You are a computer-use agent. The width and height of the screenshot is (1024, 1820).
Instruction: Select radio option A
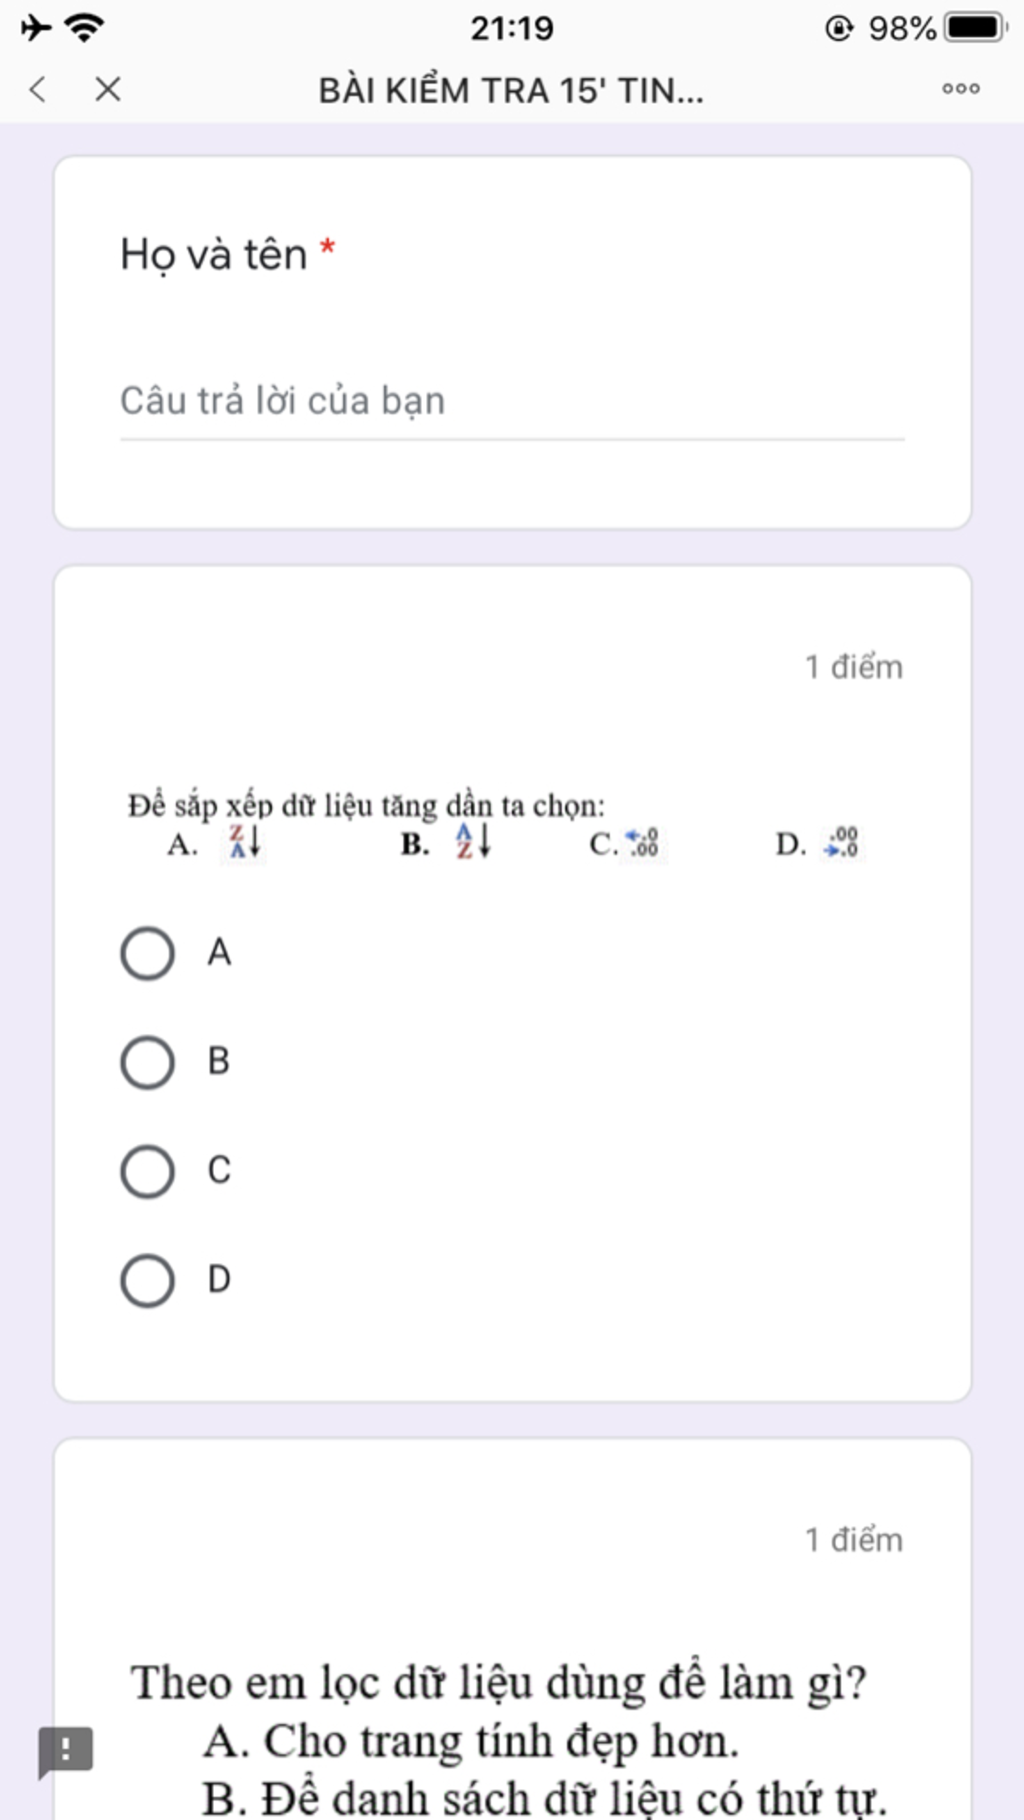tap(148, 953)
